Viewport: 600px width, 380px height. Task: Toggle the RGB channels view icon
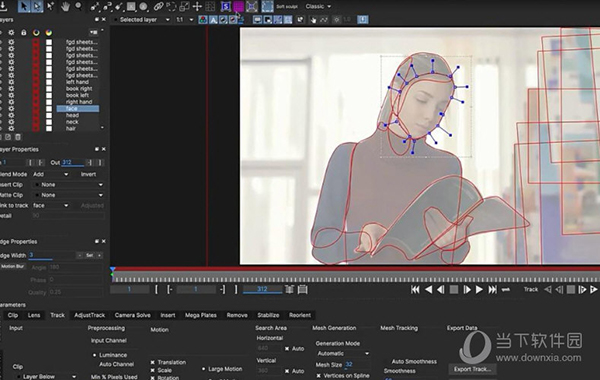pos(203,20)
